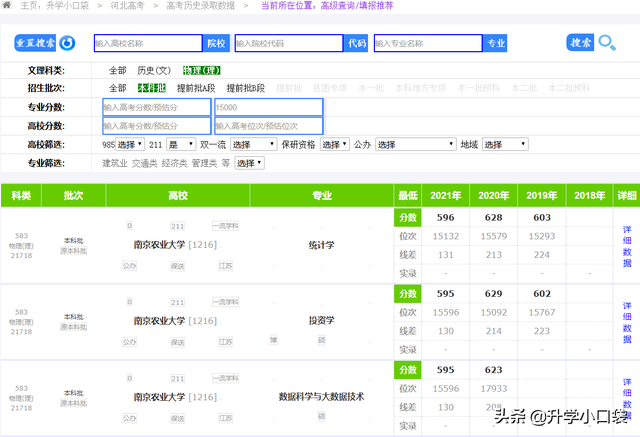640x437 pixels.
Task: Open the 保研资格 filter dropdown
Action: coord(335,144)
